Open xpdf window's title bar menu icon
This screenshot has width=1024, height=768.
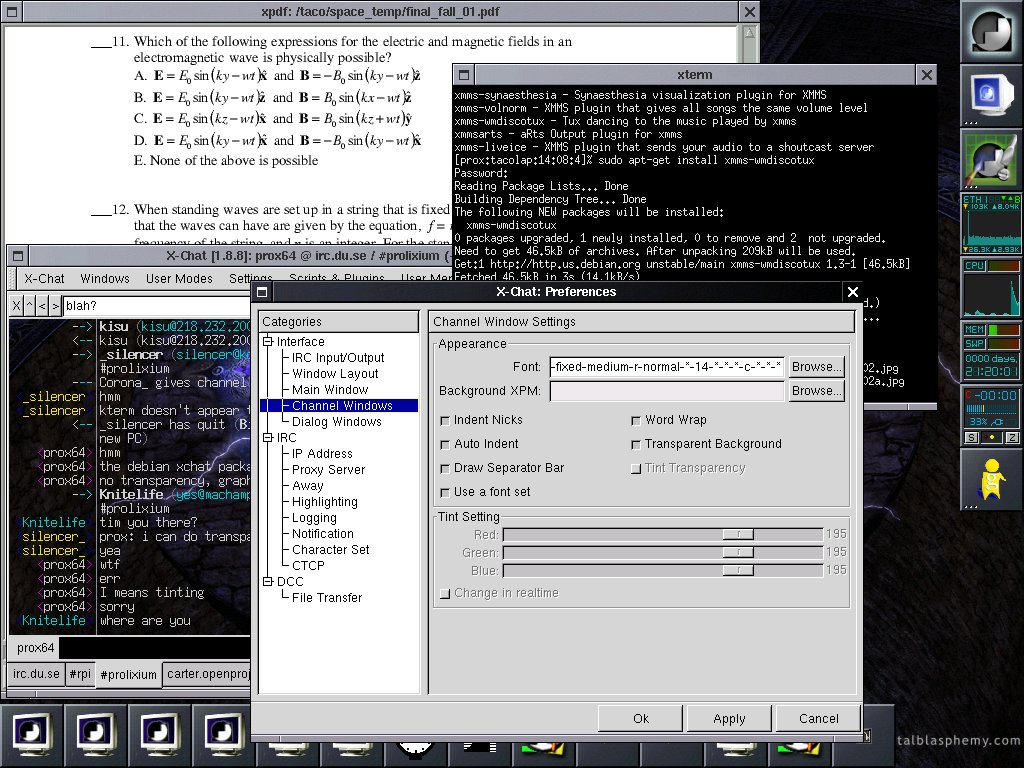(x=12, y=12)
